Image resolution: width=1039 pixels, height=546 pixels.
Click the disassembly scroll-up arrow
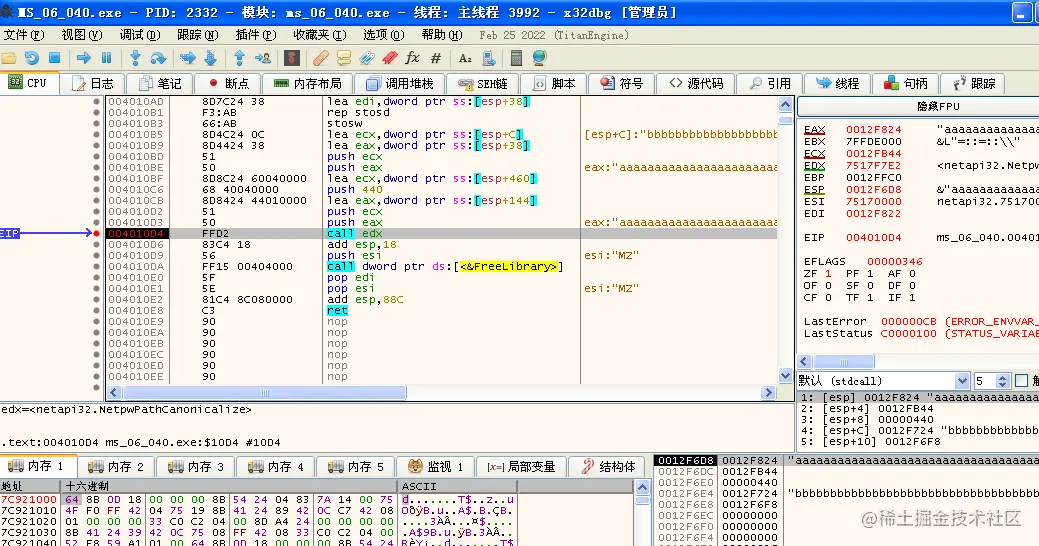click(785, 104)
